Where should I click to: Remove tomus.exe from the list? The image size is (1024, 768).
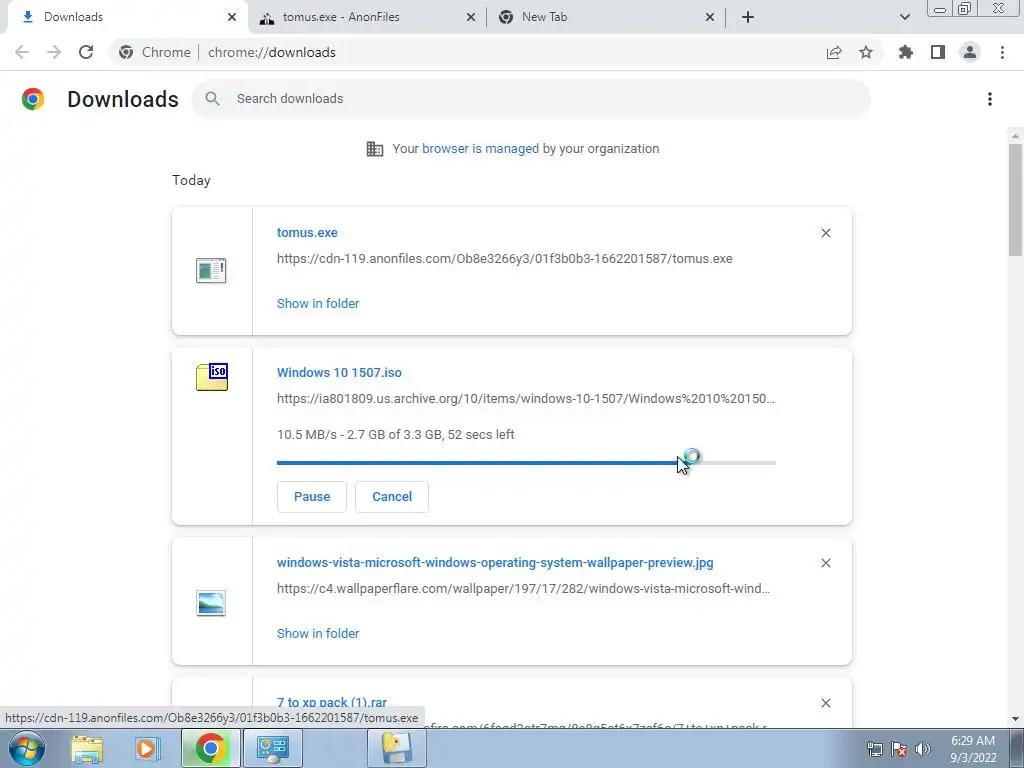(x=826, y=233)
